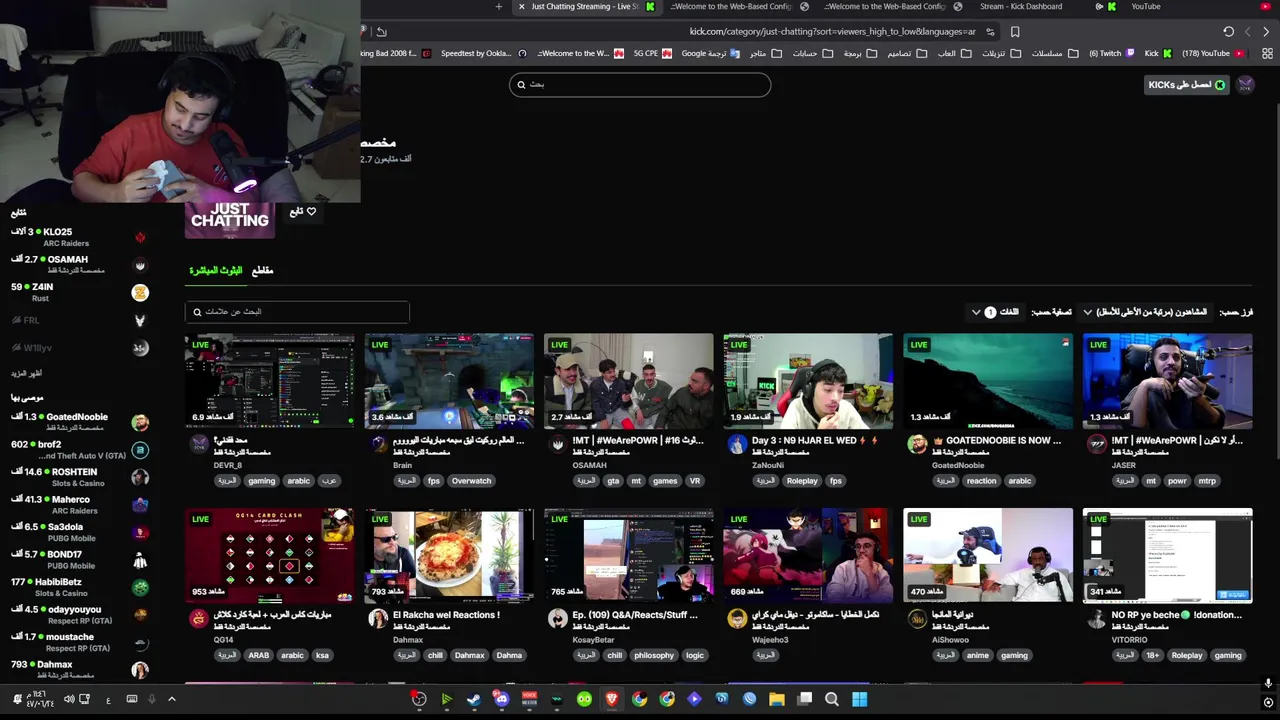Click the 'Roleplay' tag under ZaNouNi
The width and height of the screenshot is (1280, 720).
[802, 481]
